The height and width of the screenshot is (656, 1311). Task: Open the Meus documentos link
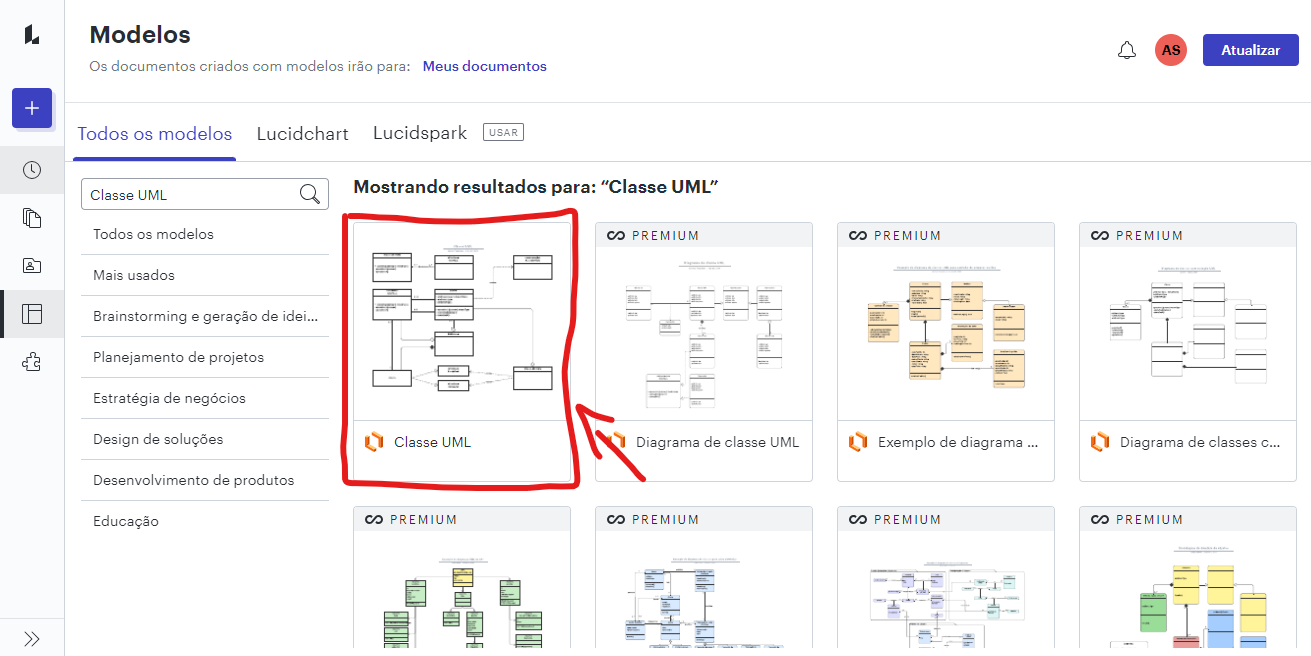[484, 66]
